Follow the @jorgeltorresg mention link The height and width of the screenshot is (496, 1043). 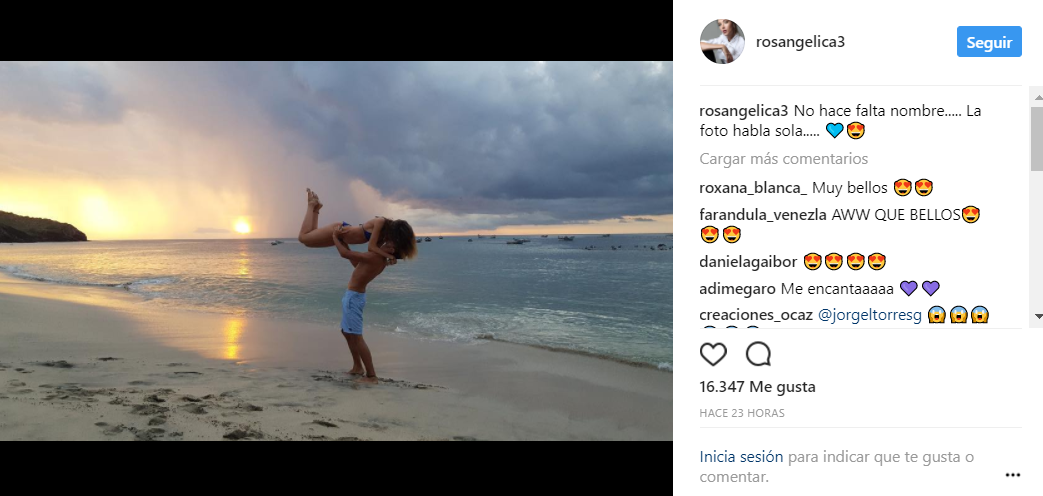[x=870, y=314]
